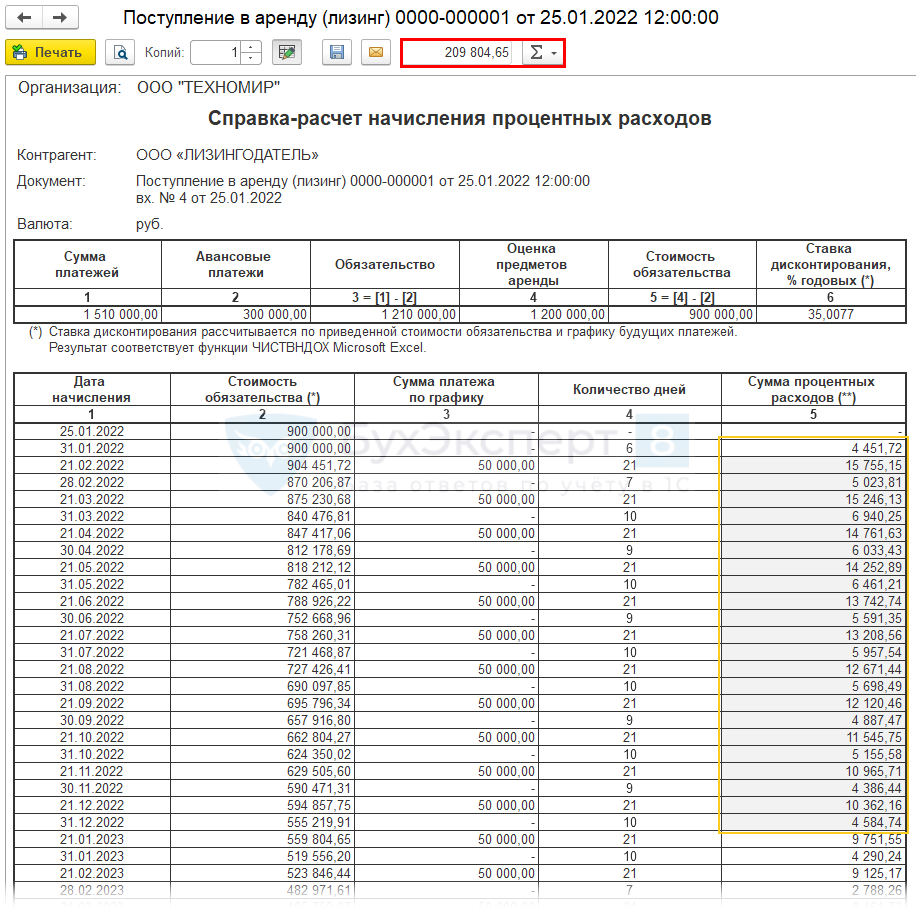Save report using the floppy disk icon
The width and height of the screenshot is (916, 911).
337,52
